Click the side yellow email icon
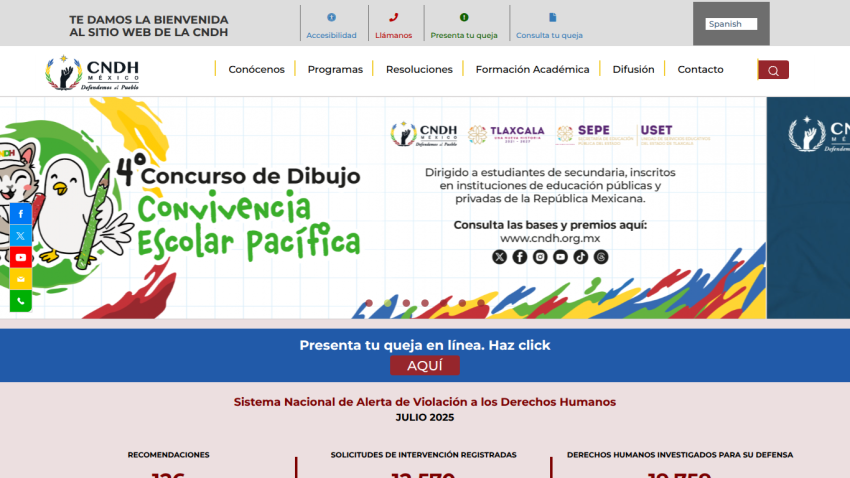Screen dimensions: 850x478 click(x=21, y=279)
